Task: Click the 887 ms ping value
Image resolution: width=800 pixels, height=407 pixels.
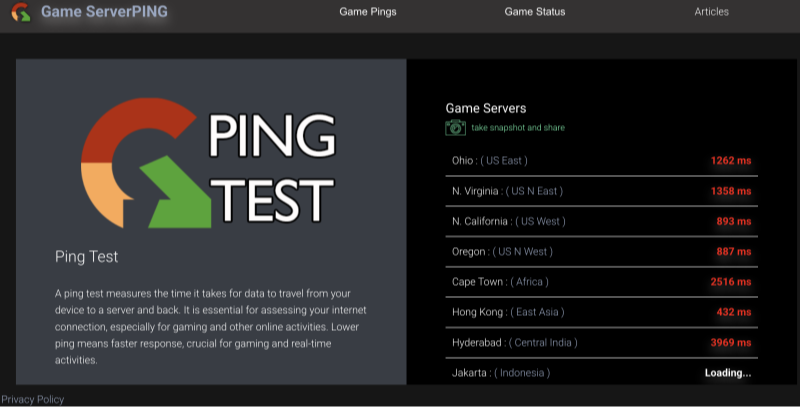Action: [734, 251]
